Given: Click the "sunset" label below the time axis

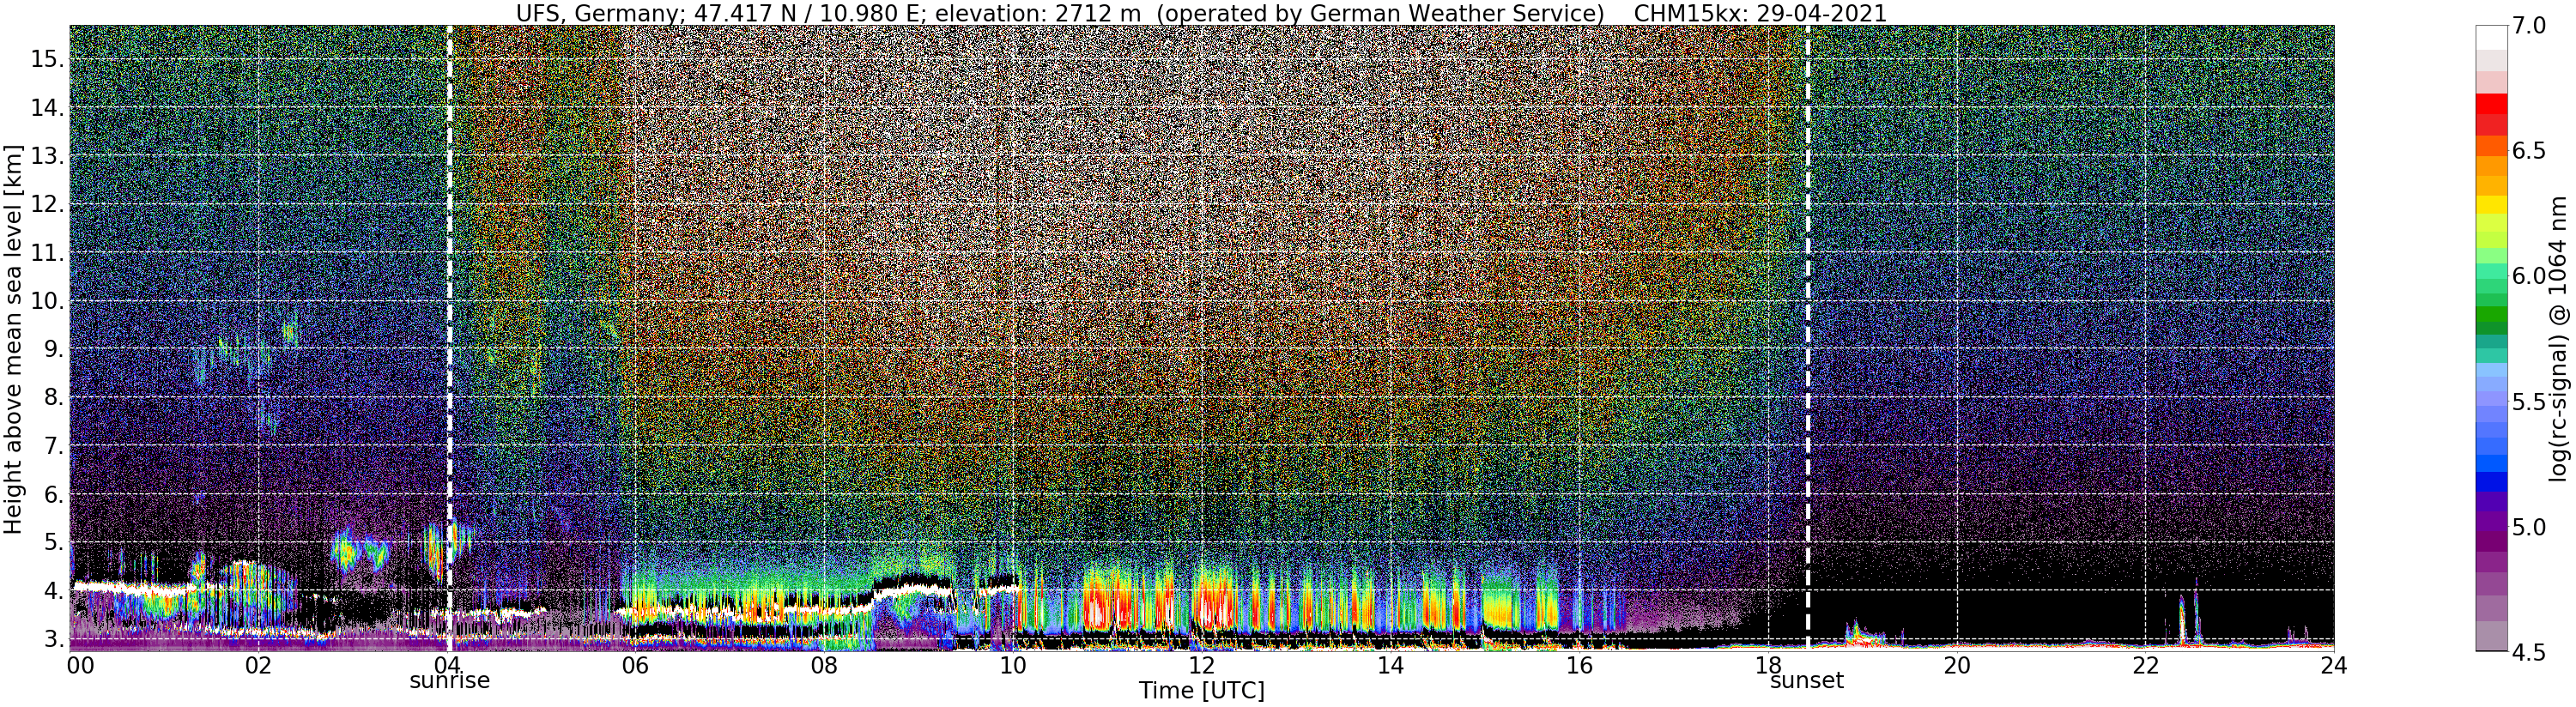Looking at the screenshot, I should (x=1807, y=681).
